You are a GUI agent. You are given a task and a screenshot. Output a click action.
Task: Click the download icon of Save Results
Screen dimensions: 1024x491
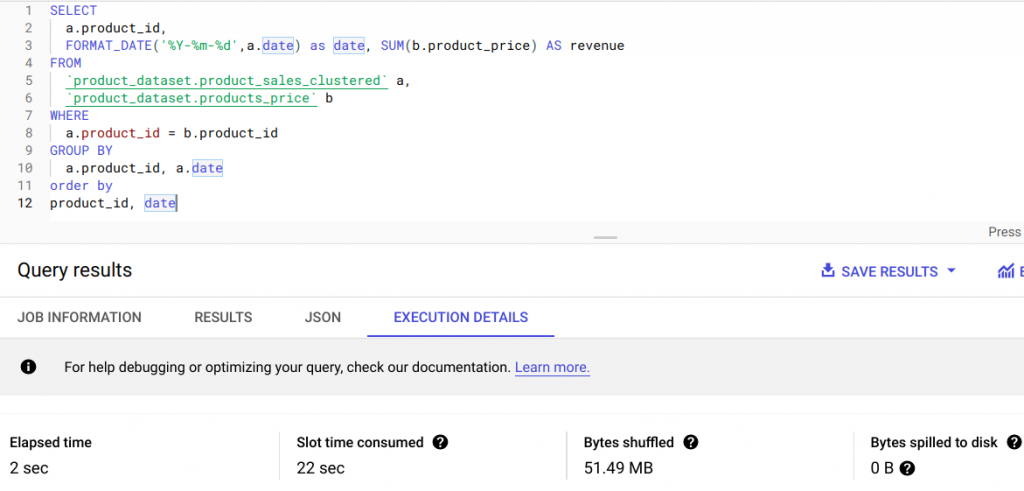click(828, 271)
